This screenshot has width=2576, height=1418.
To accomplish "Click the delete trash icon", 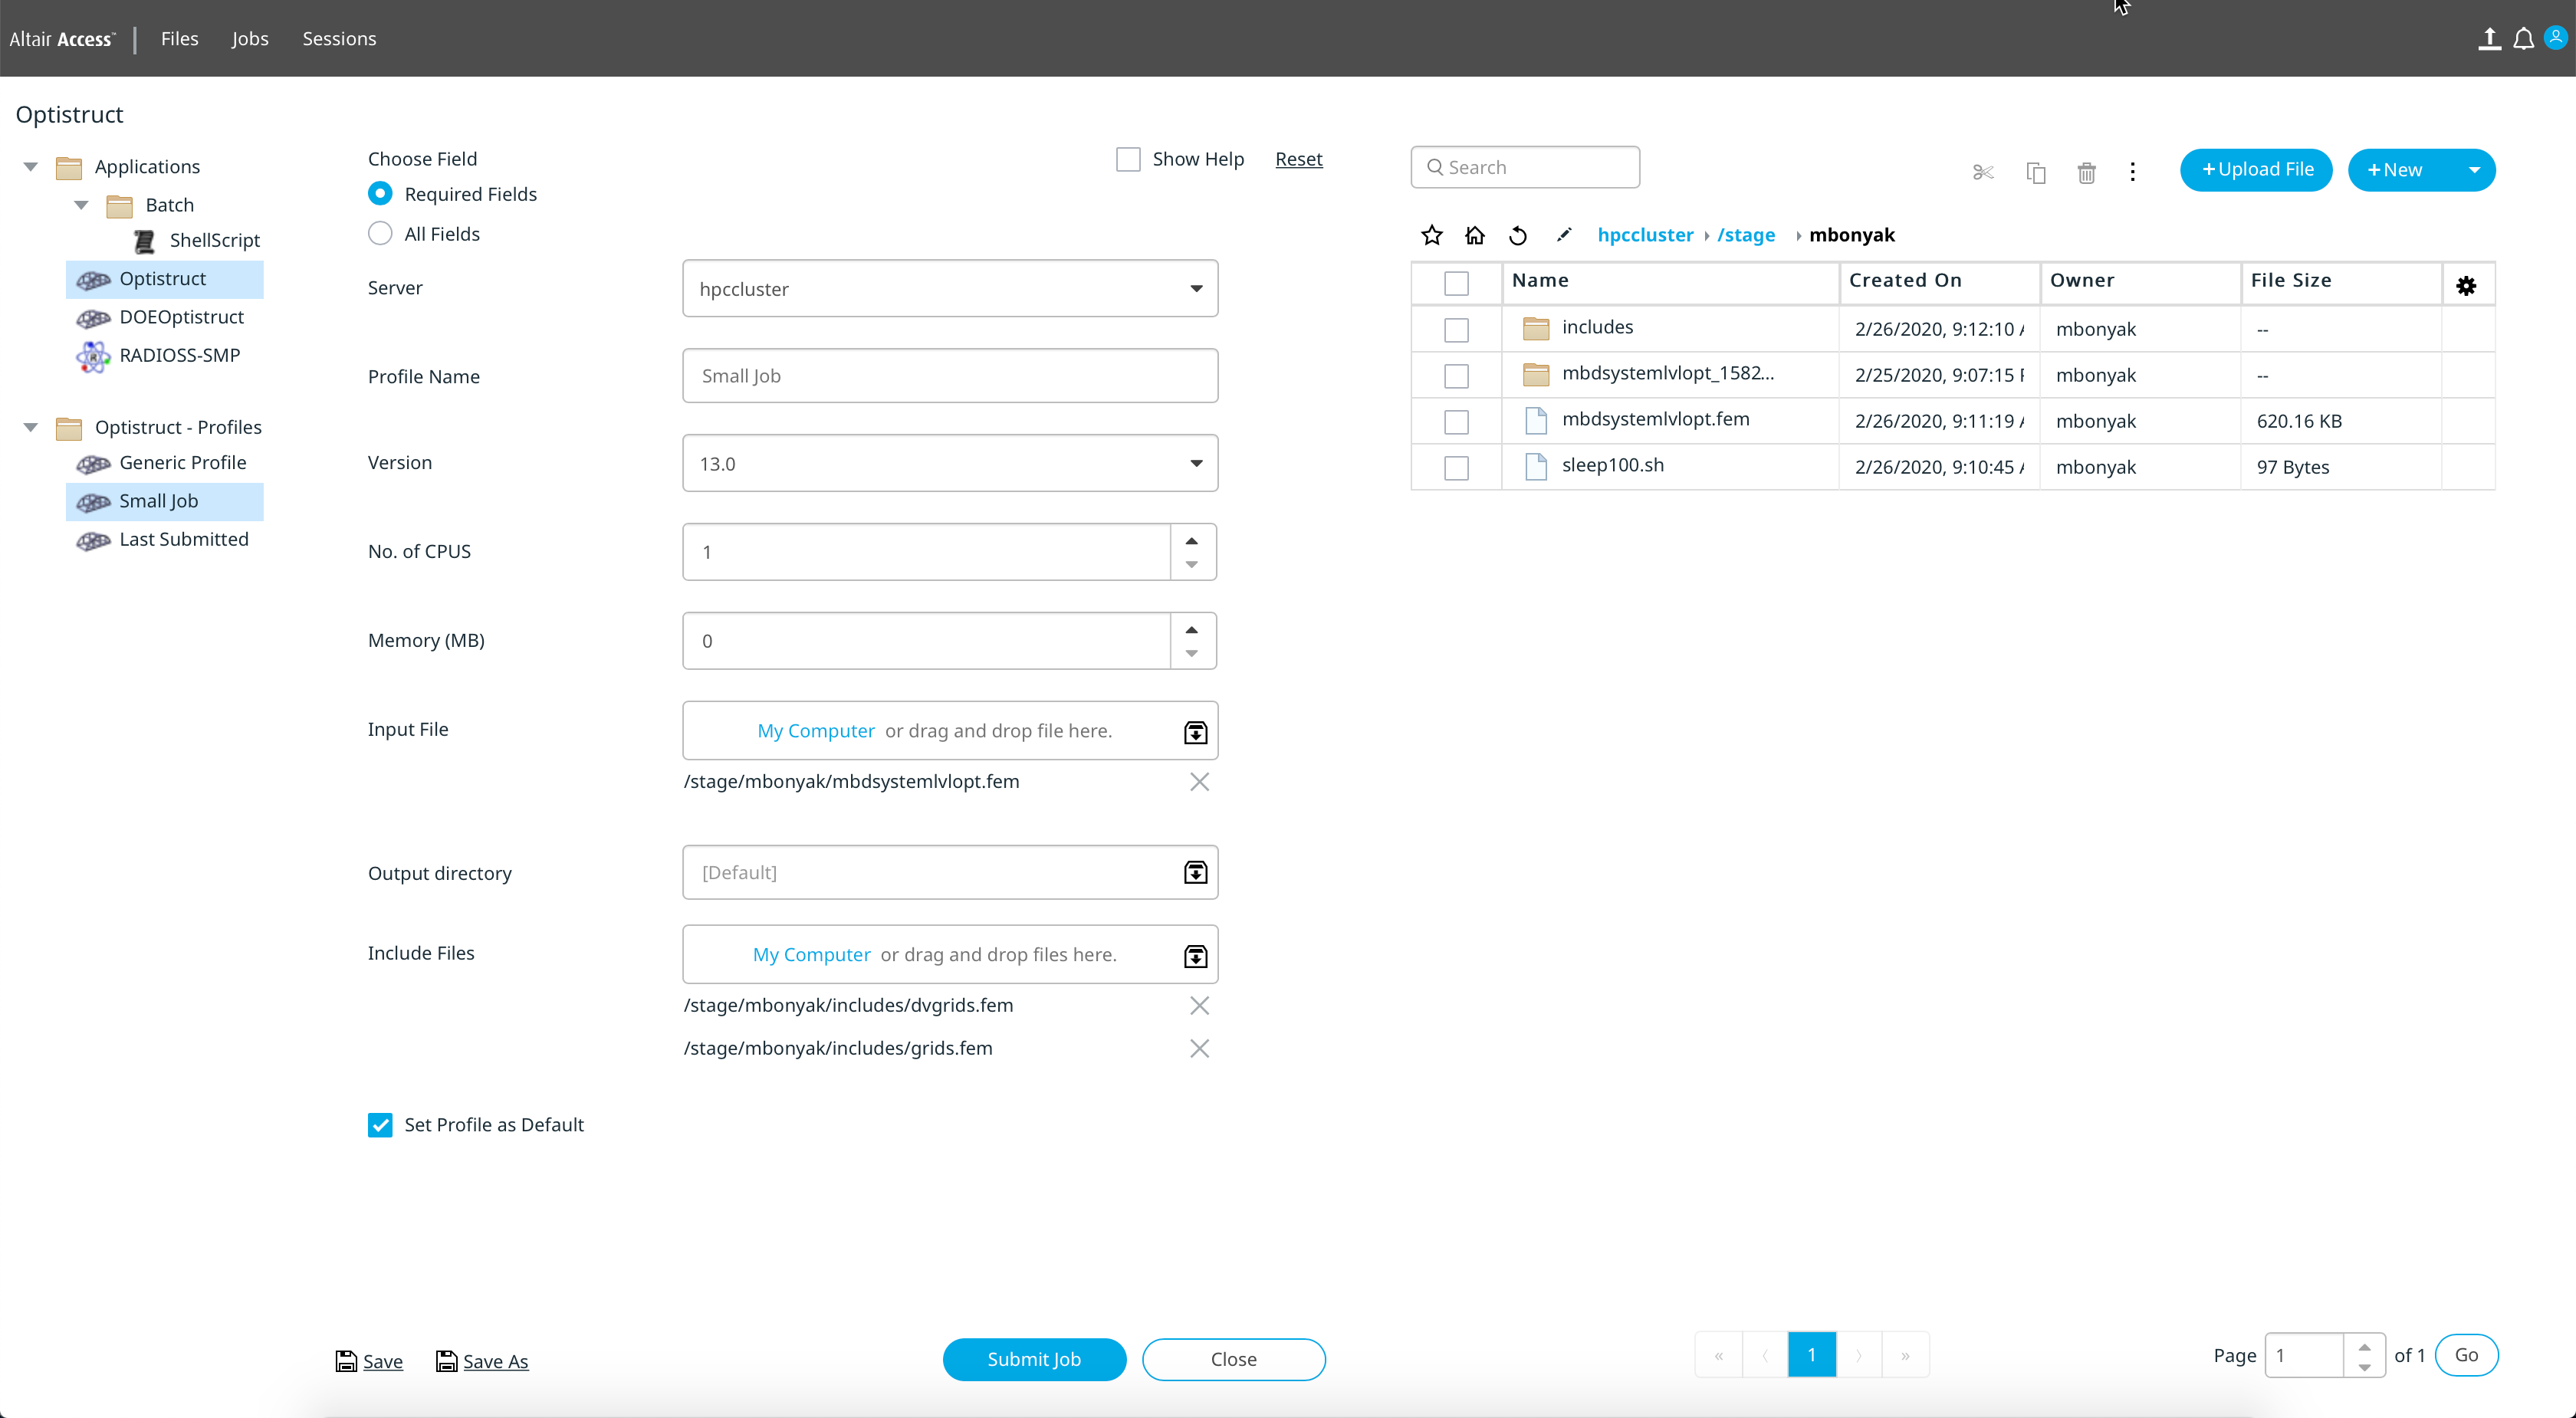I will click(x=2086, y=172).
